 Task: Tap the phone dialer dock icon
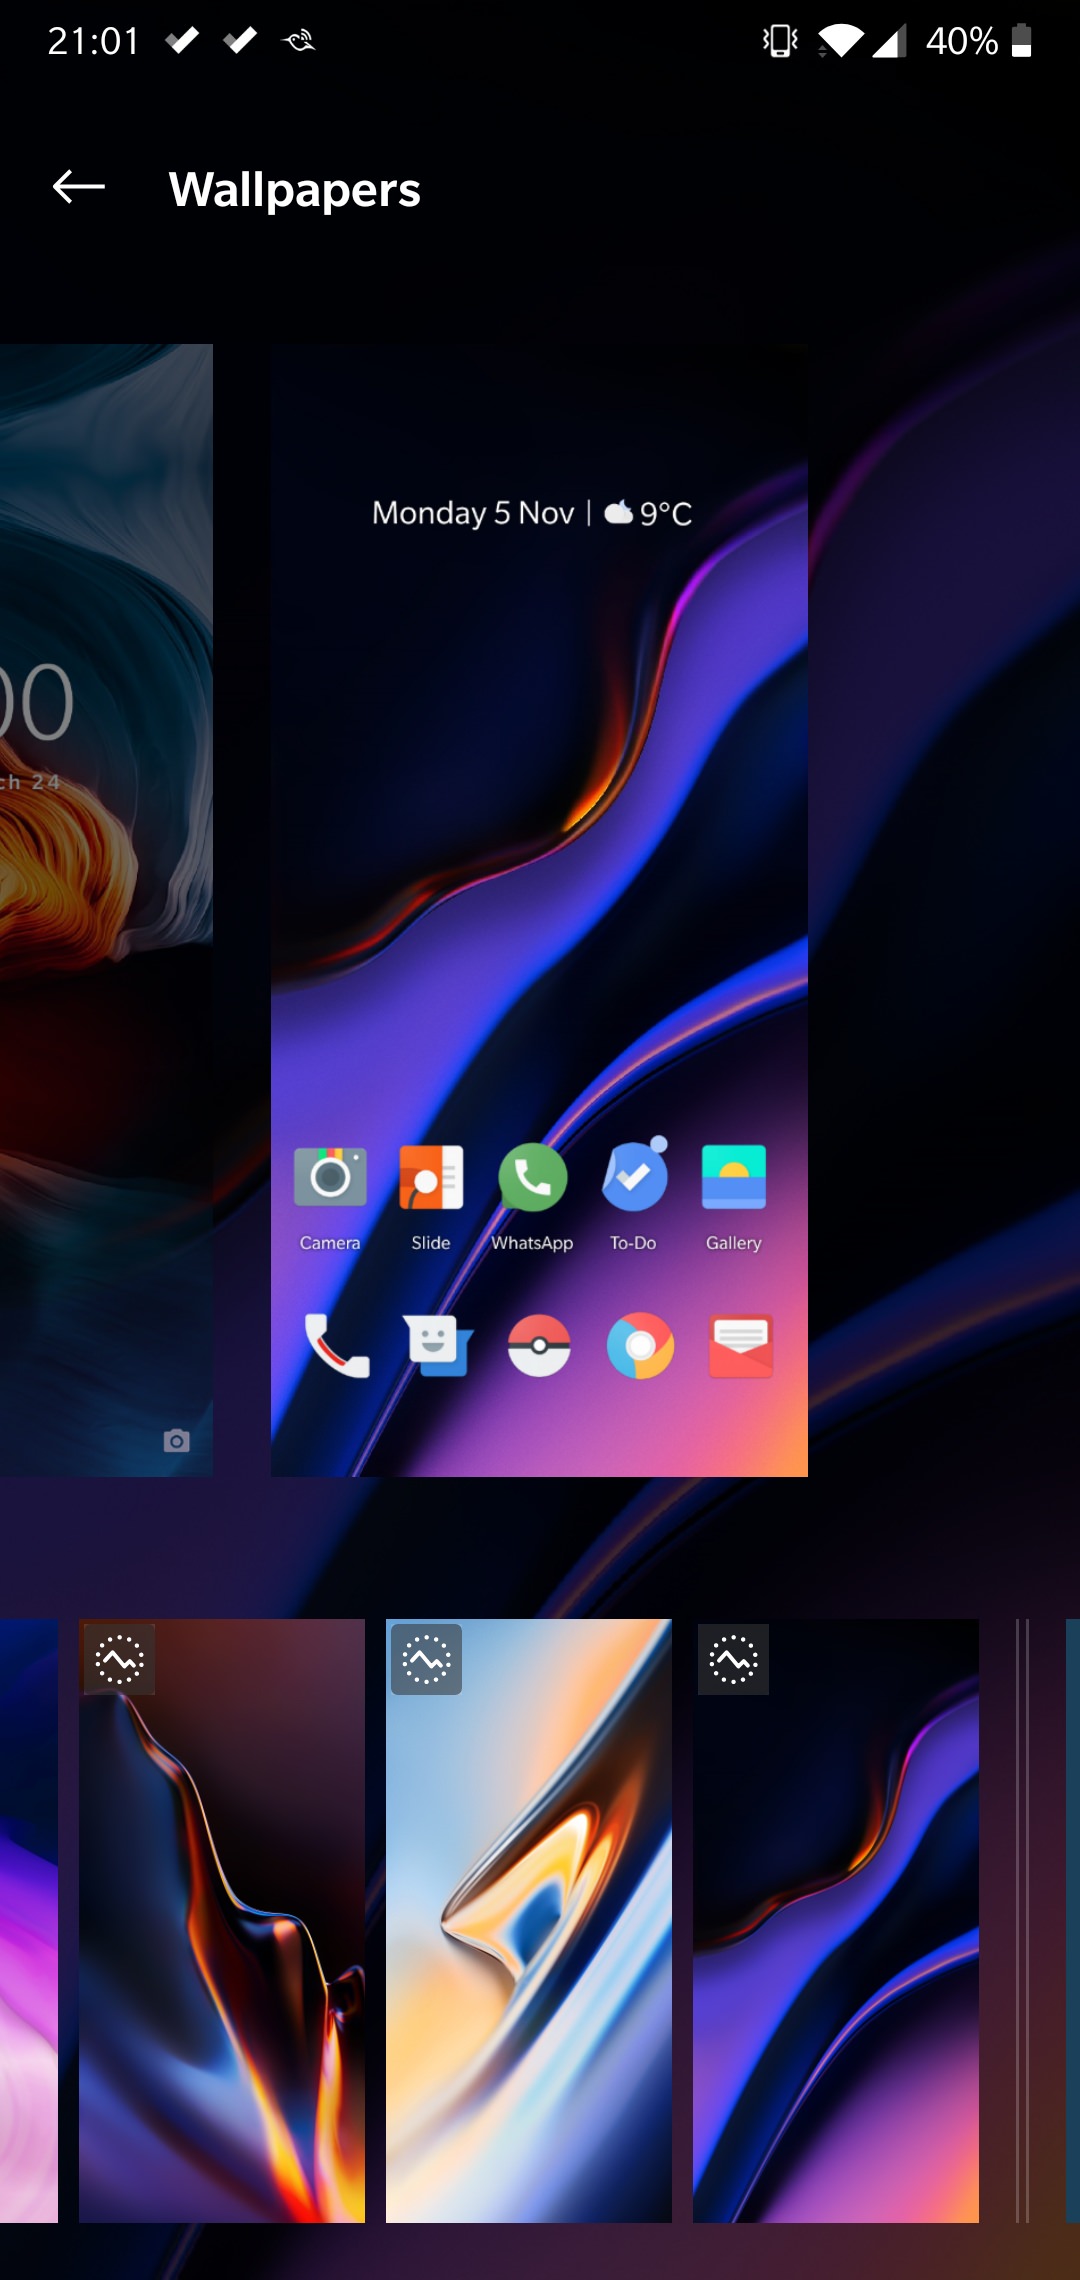coord(337,1346)
